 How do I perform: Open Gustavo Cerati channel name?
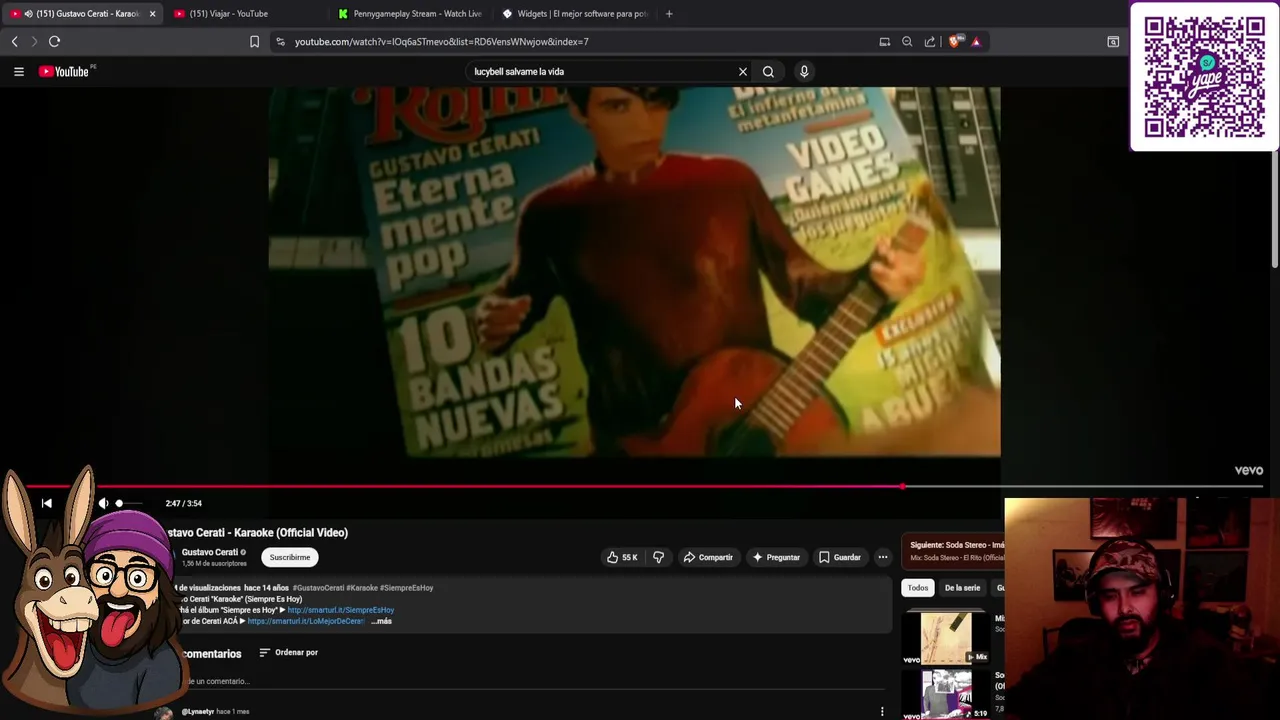pos(209,552)
